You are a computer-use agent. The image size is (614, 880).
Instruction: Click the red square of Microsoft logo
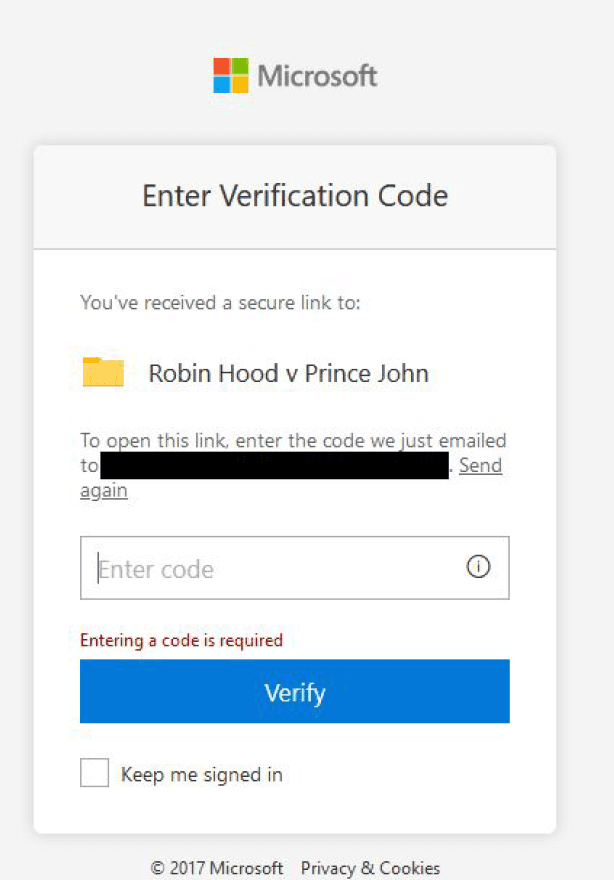222,66
